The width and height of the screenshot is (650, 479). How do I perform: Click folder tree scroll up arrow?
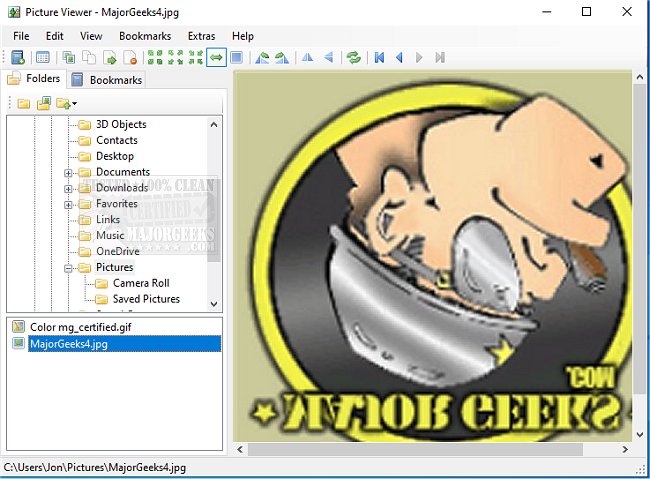pos(214,124)
